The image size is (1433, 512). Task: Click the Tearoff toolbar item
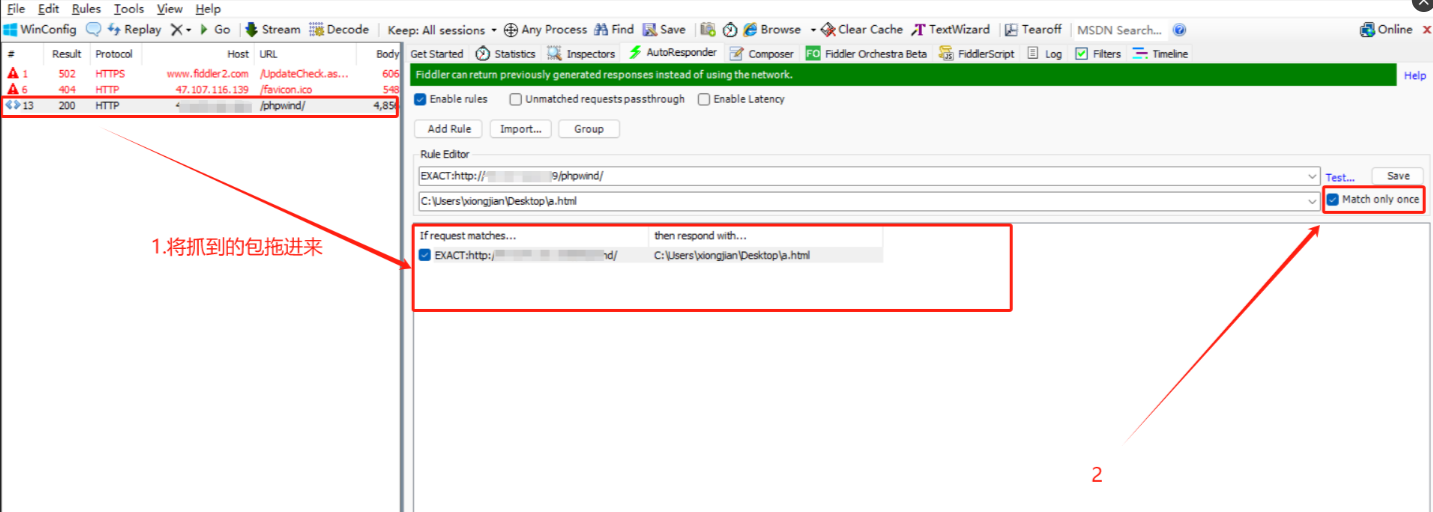coord(1033,30)
